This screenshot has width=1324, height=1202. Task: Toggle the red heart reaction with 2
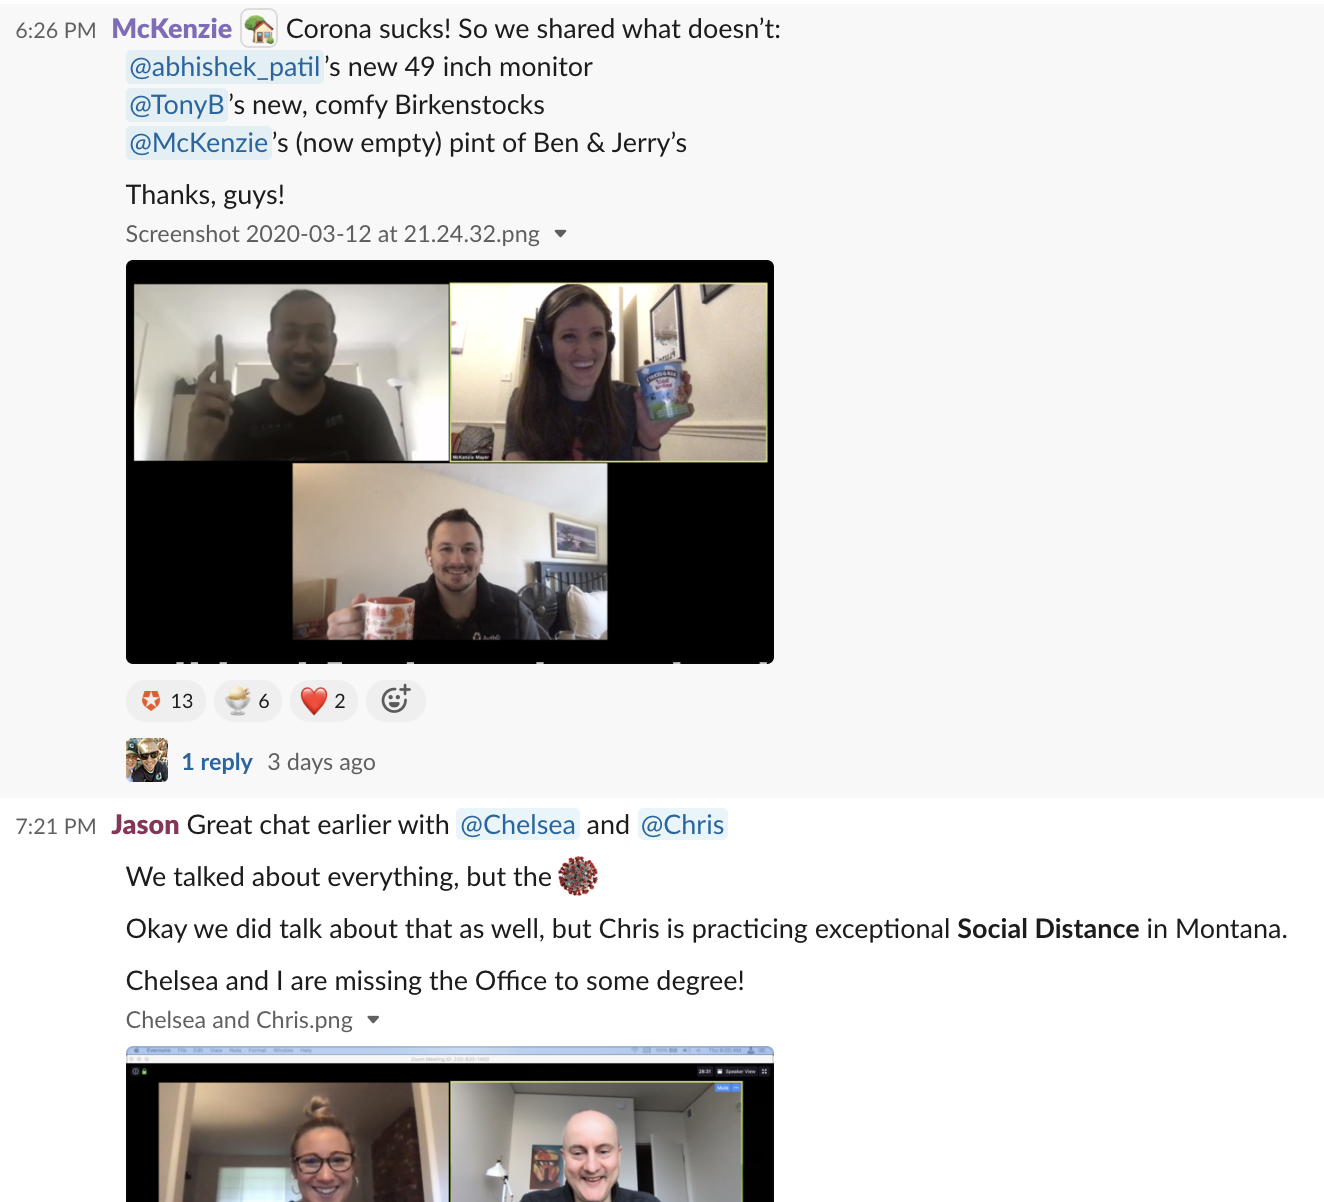[x=324, y=701]
